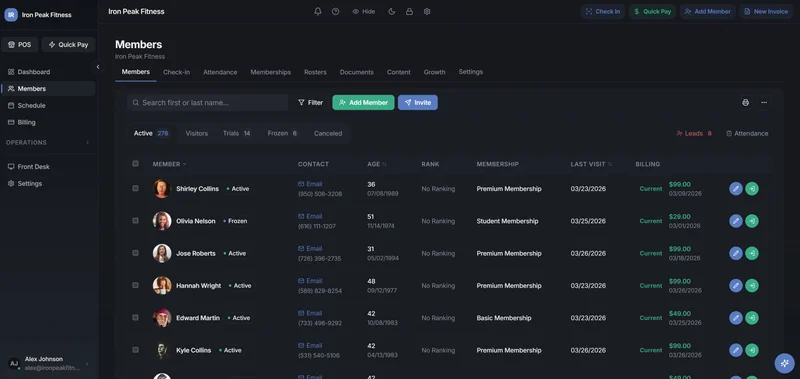
Task: Click the Email link for Olivia Nelson
Action: pyautogui.click(x=310, y=216)
